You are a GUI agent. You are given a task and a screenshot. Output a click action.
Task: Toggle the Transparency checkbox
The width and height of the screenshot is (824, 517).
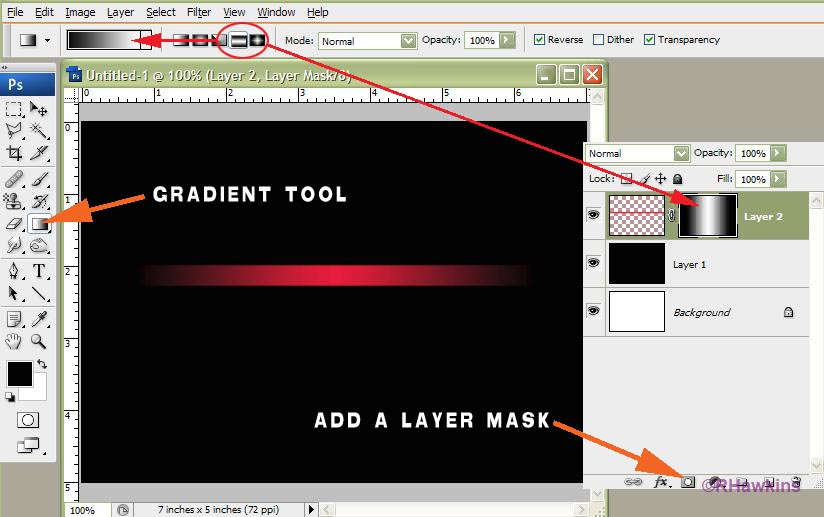[x=650, y=39]
